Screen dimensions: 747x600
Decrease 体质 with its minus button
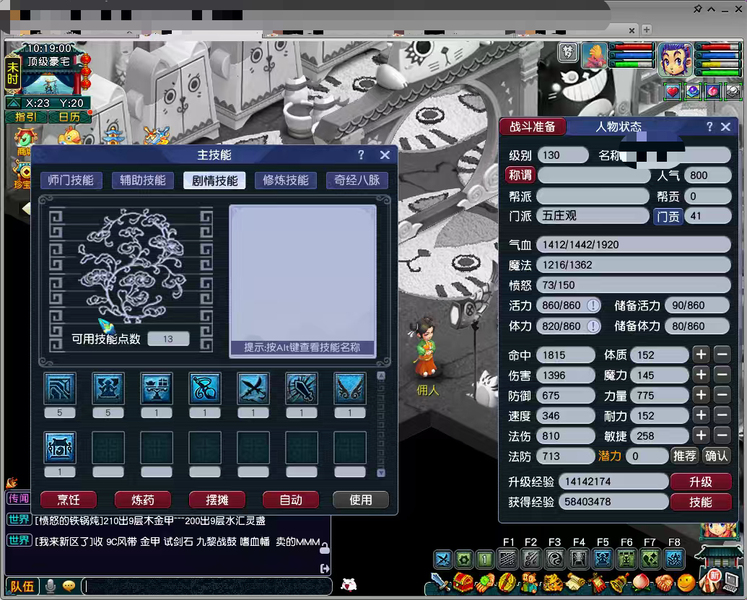(x=722, y=355)
